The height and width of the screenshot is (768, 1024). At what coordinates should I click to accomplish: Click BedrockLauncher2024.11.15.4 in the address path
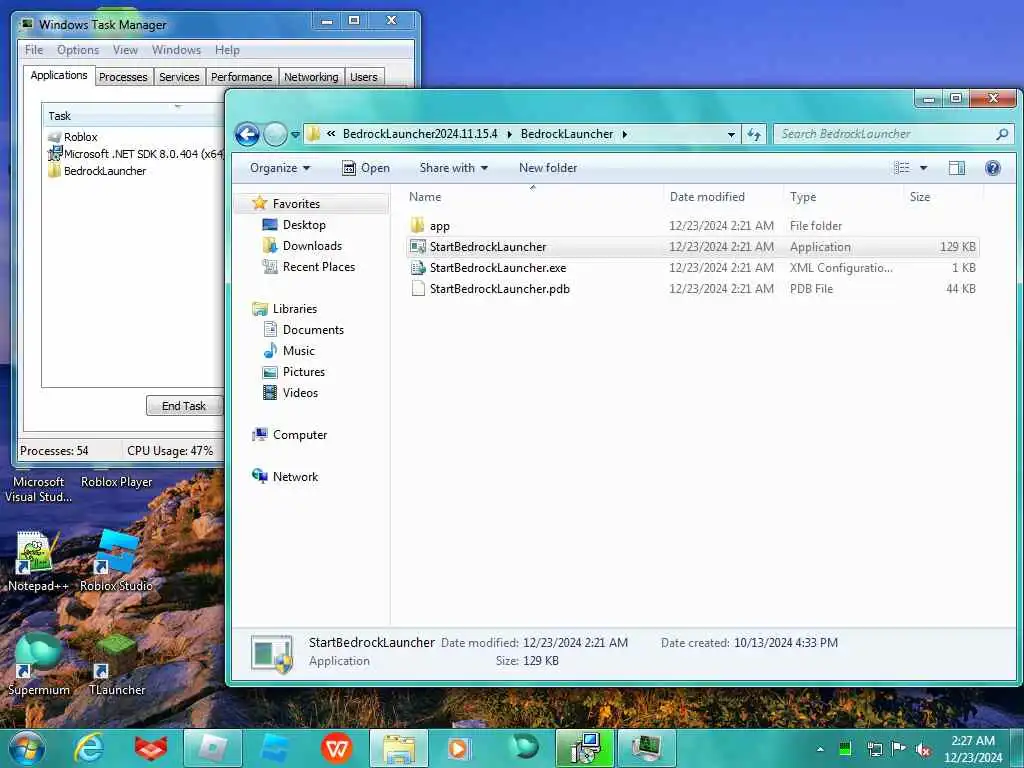(420, 134)
